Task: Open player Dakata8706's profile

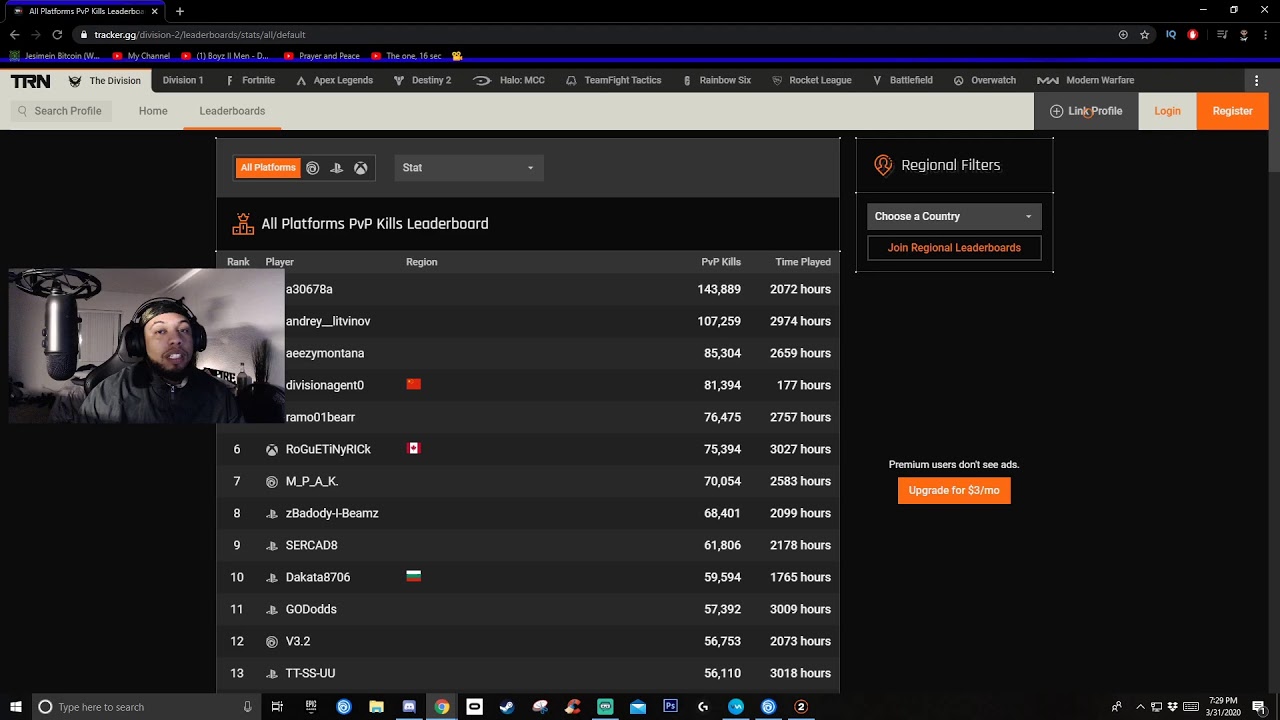Action: coord(318,577)
